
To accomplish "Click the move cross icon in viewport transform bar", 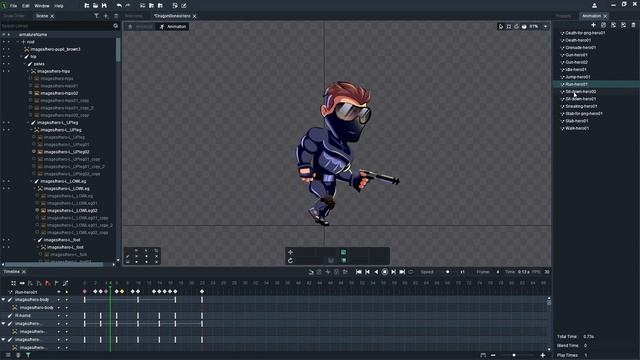I will (x=290, y=252).
